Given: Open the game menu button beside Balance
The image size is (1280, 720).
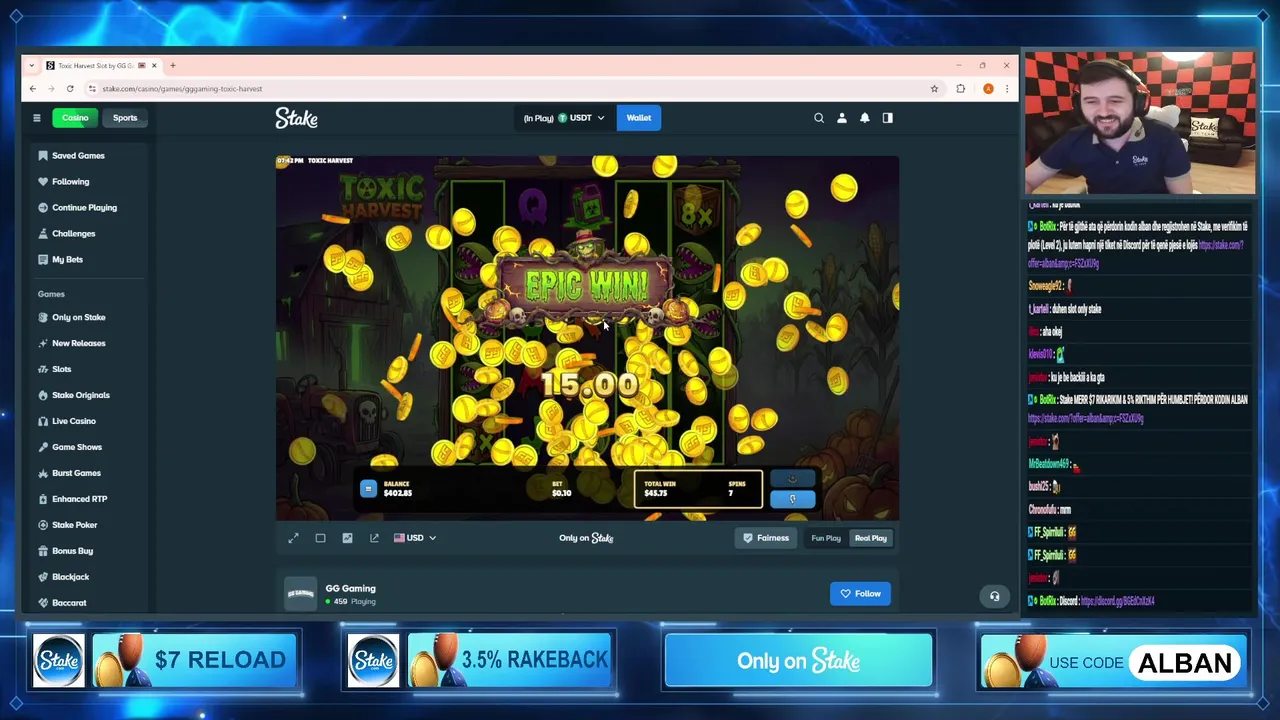Looking at the screenshot, I should click(x=368, y=488).
